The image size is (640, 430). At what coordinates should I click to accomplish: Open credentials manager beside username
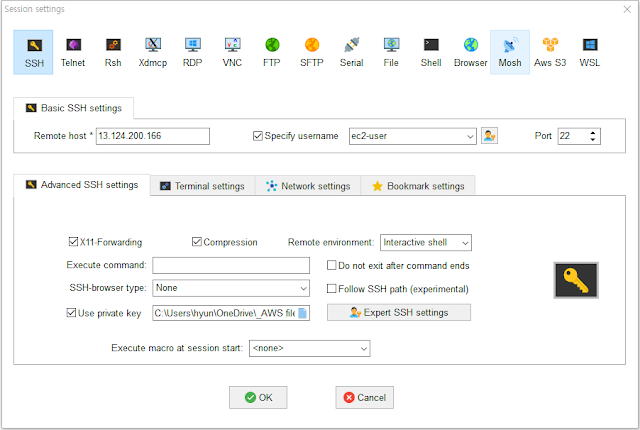489,135
